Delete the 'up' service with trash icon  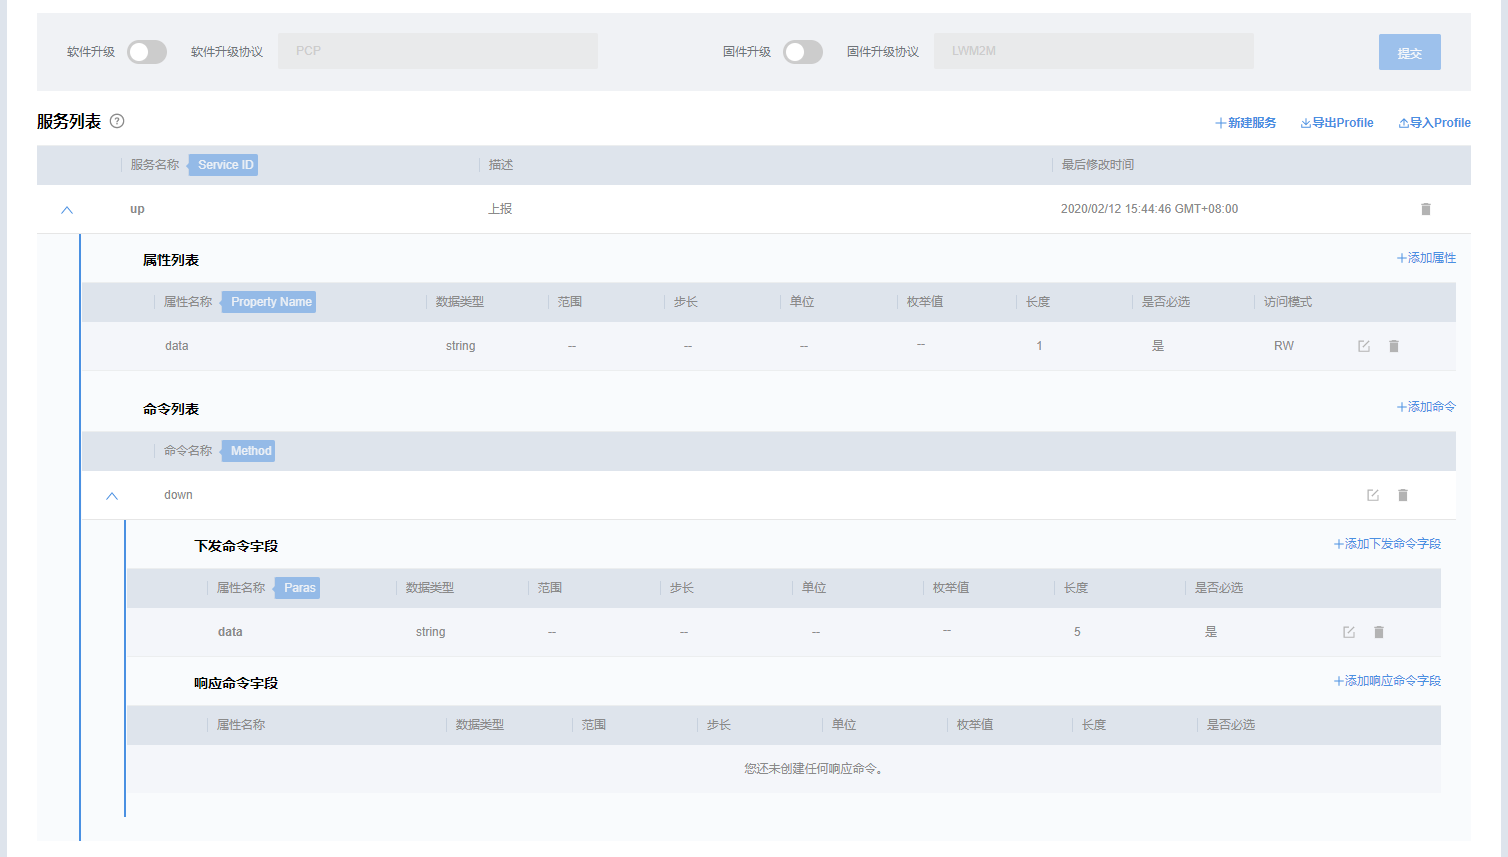[1425, 209]
